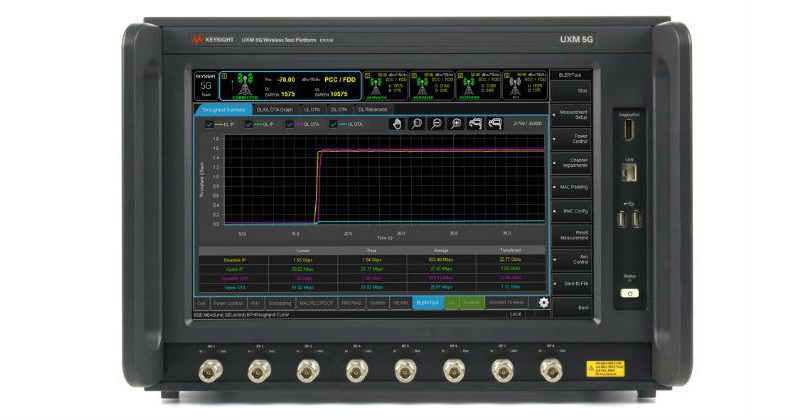Select the grey inactive cell 5 tower tile
The height and width of the screenshot is (420, 800).
point(524,86)
